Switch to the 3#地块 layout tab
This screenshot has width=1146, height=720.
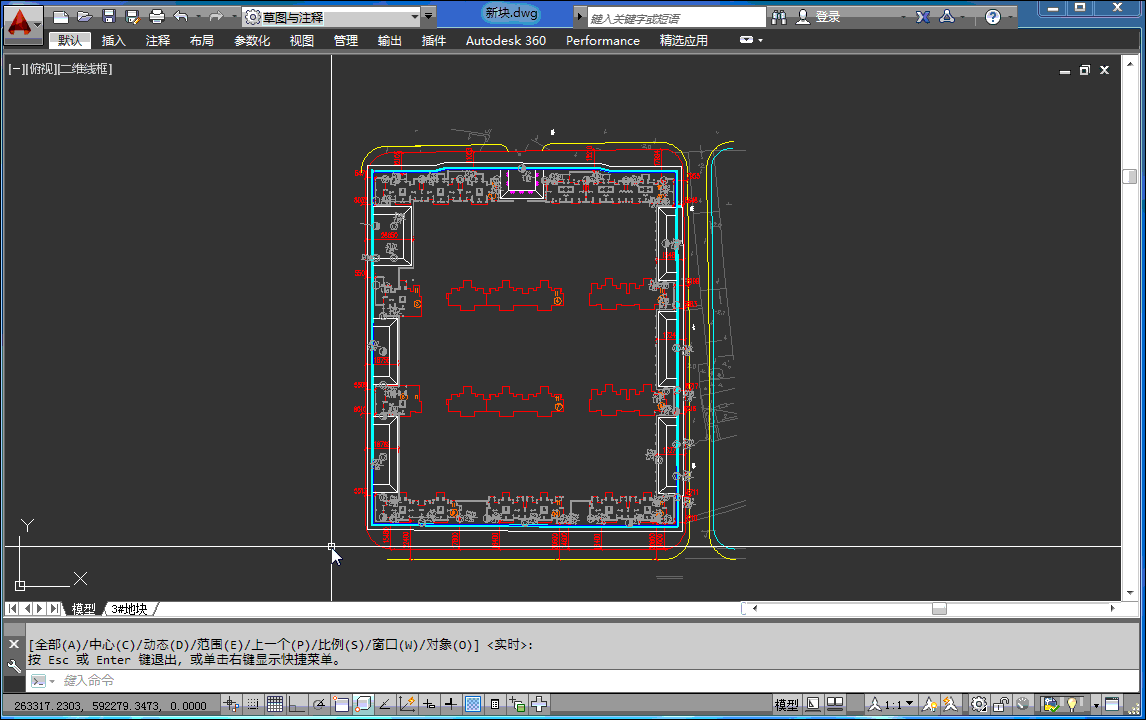[x=129, y=609]
